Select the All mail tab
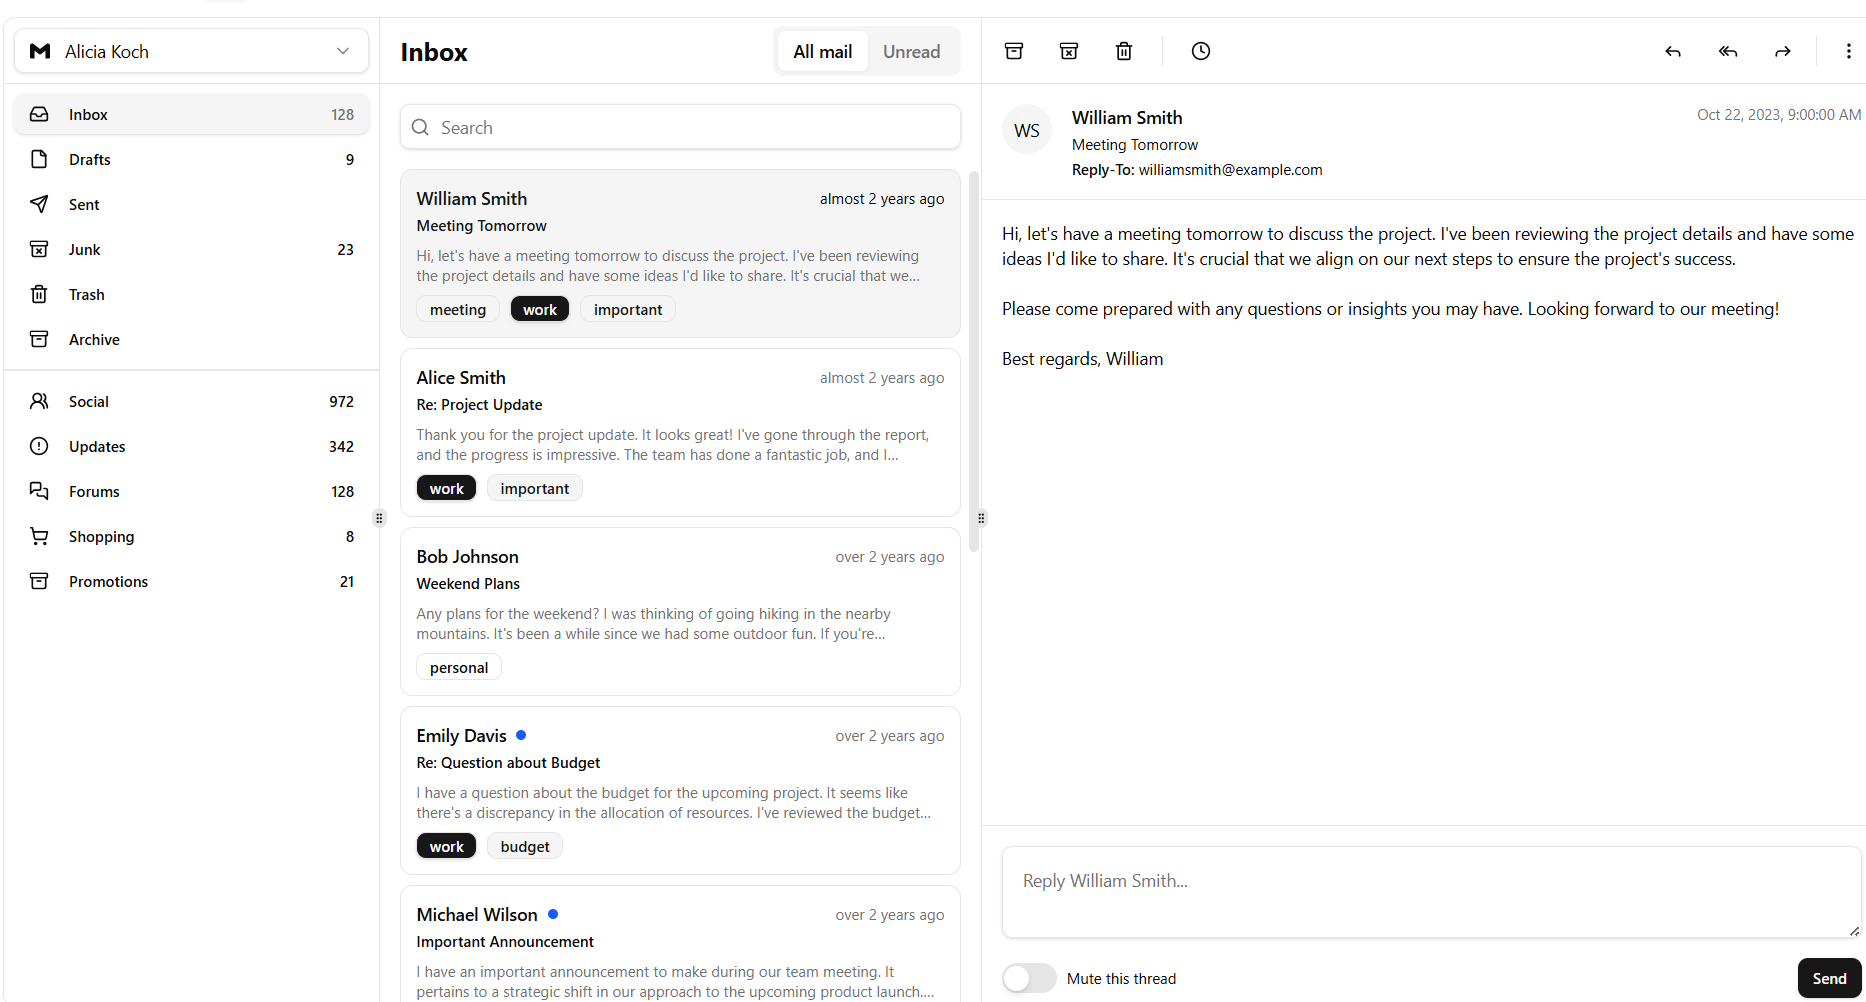Screen dimensions: 1866x1002 coord(822,52)
